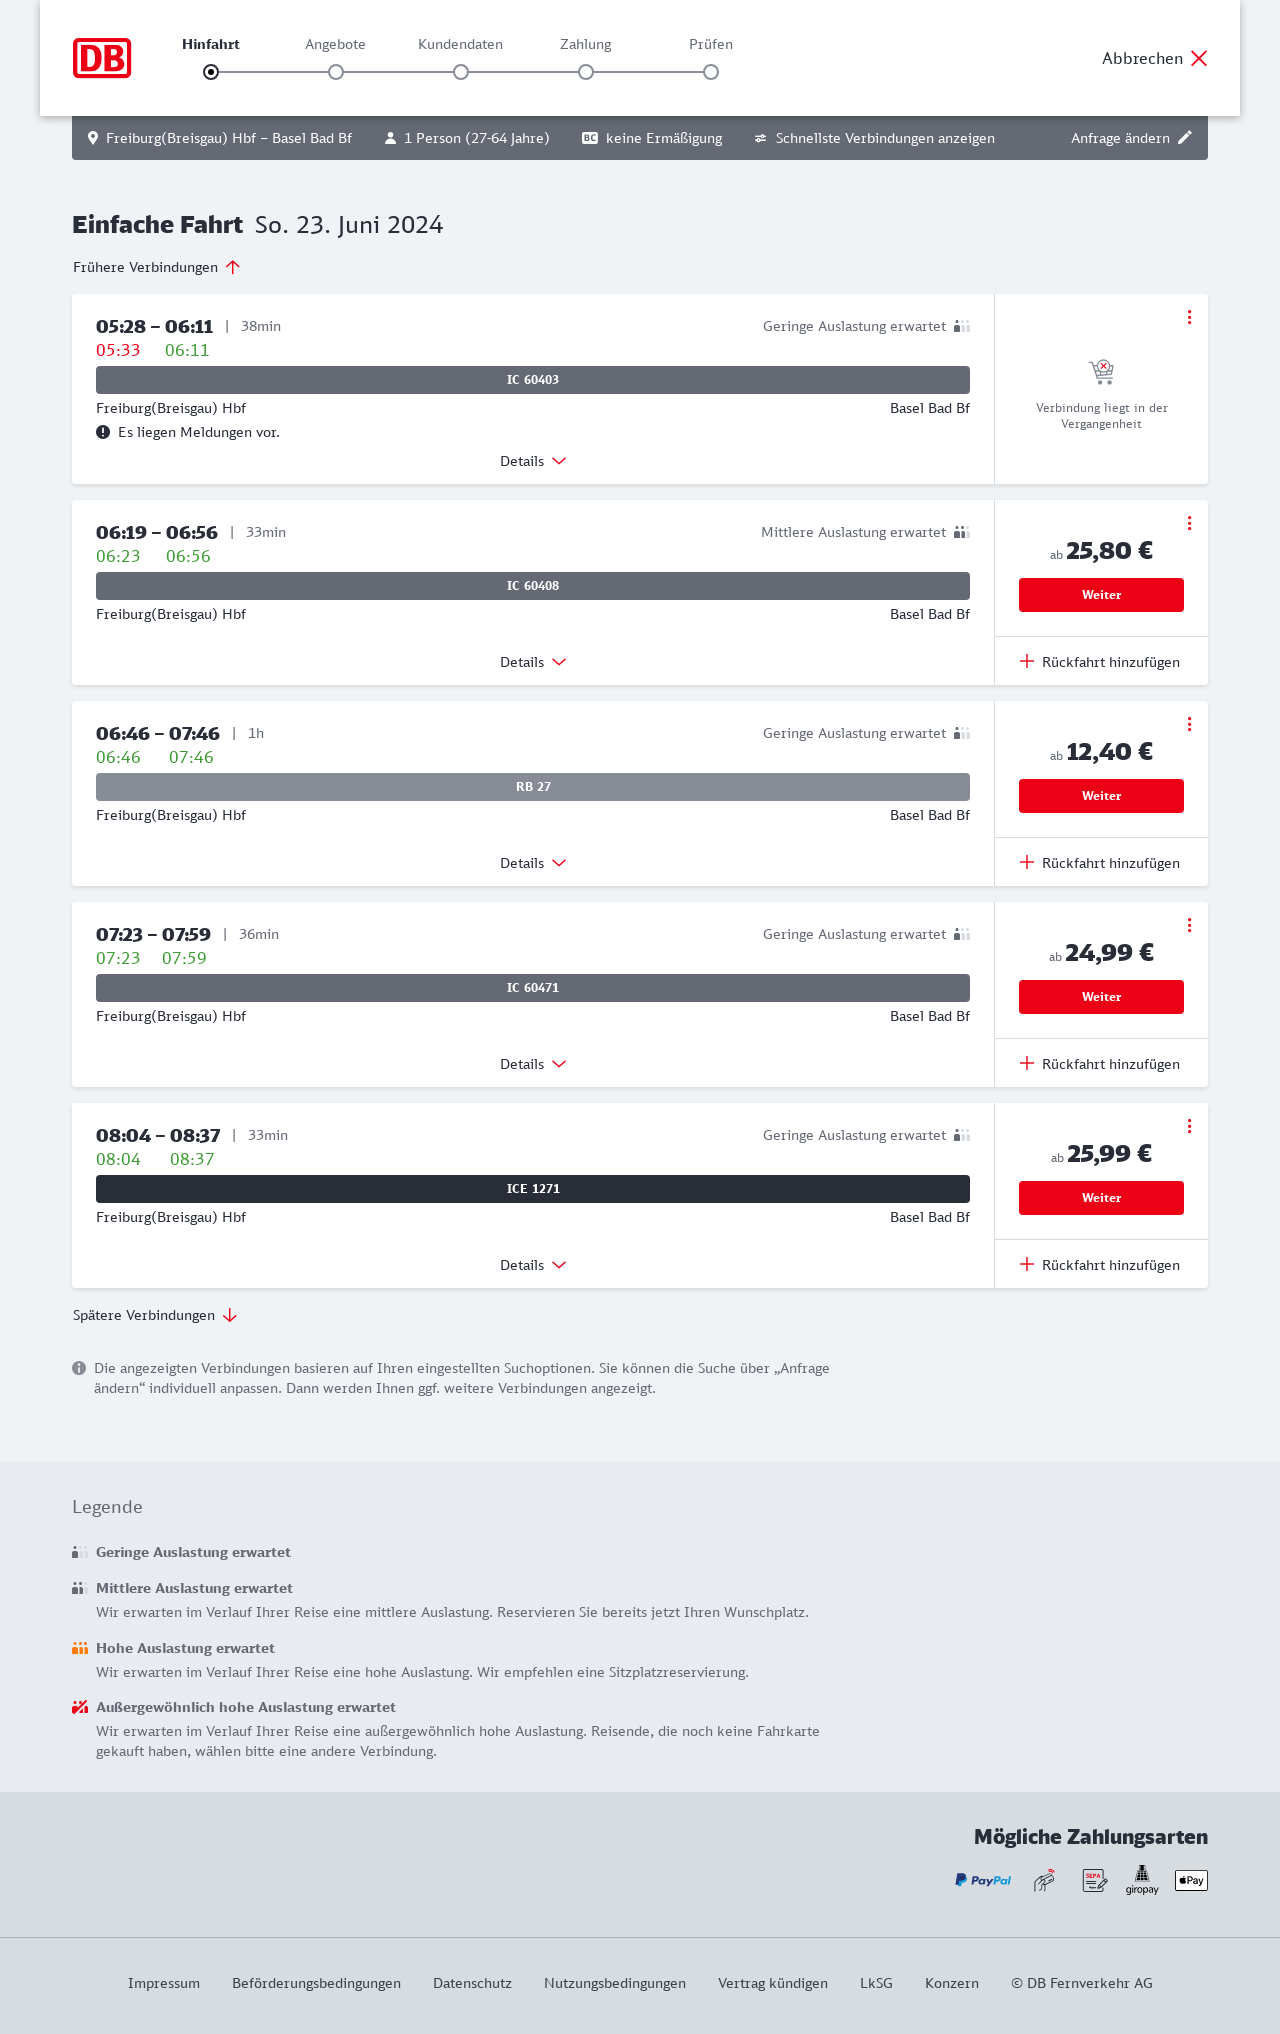The width and height of the screenshot is (1280, 2034).
Task: Click the DB logo
Action: click(x=102, y=58)
